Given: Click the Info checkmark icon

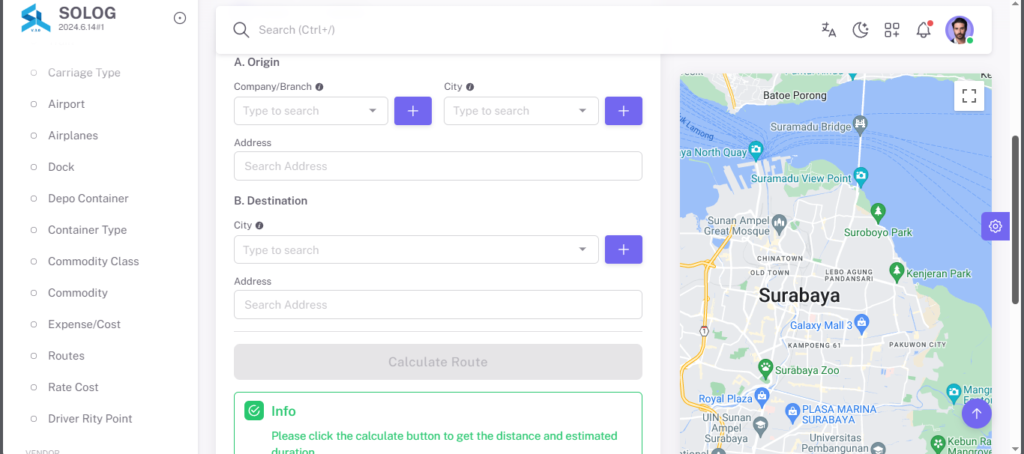Looking at the screenshot, I should [x=254, y=411].
